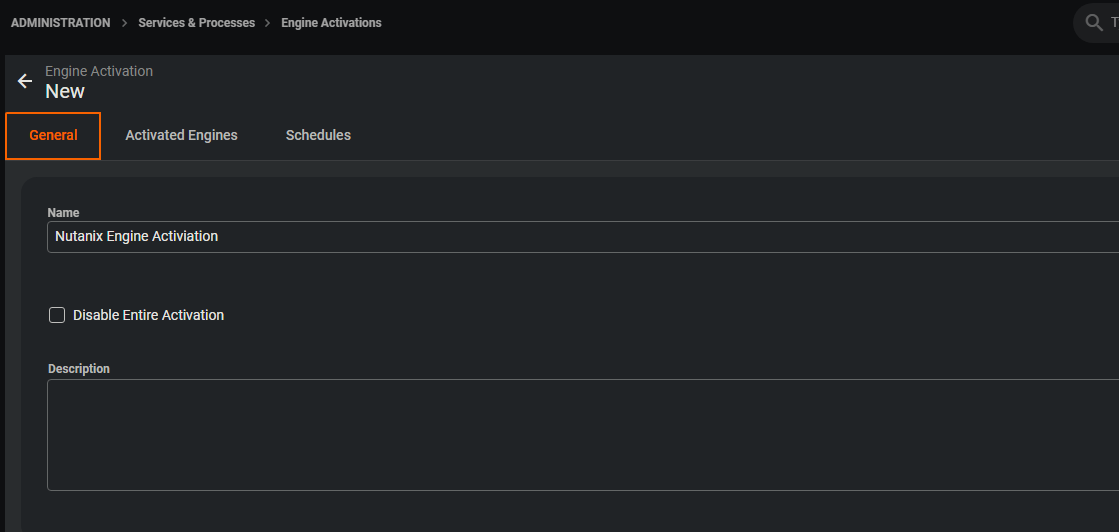Screen dimensions: 1119x532
Task: Switch to the General tab
Action: click(x=53, y=136)
